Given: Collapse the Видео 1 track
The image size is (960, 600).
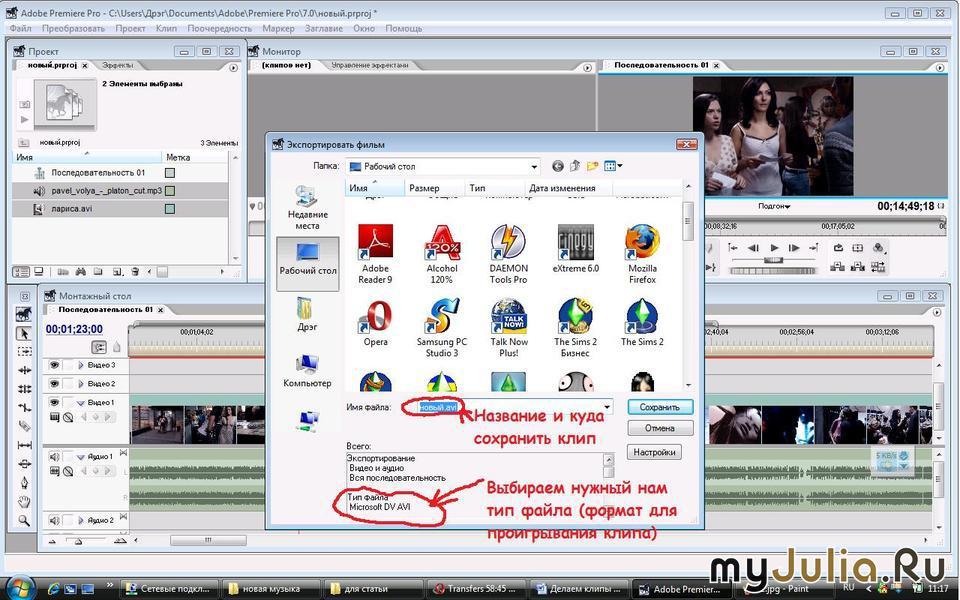Looking at the screenshot, I should point(80,402).
